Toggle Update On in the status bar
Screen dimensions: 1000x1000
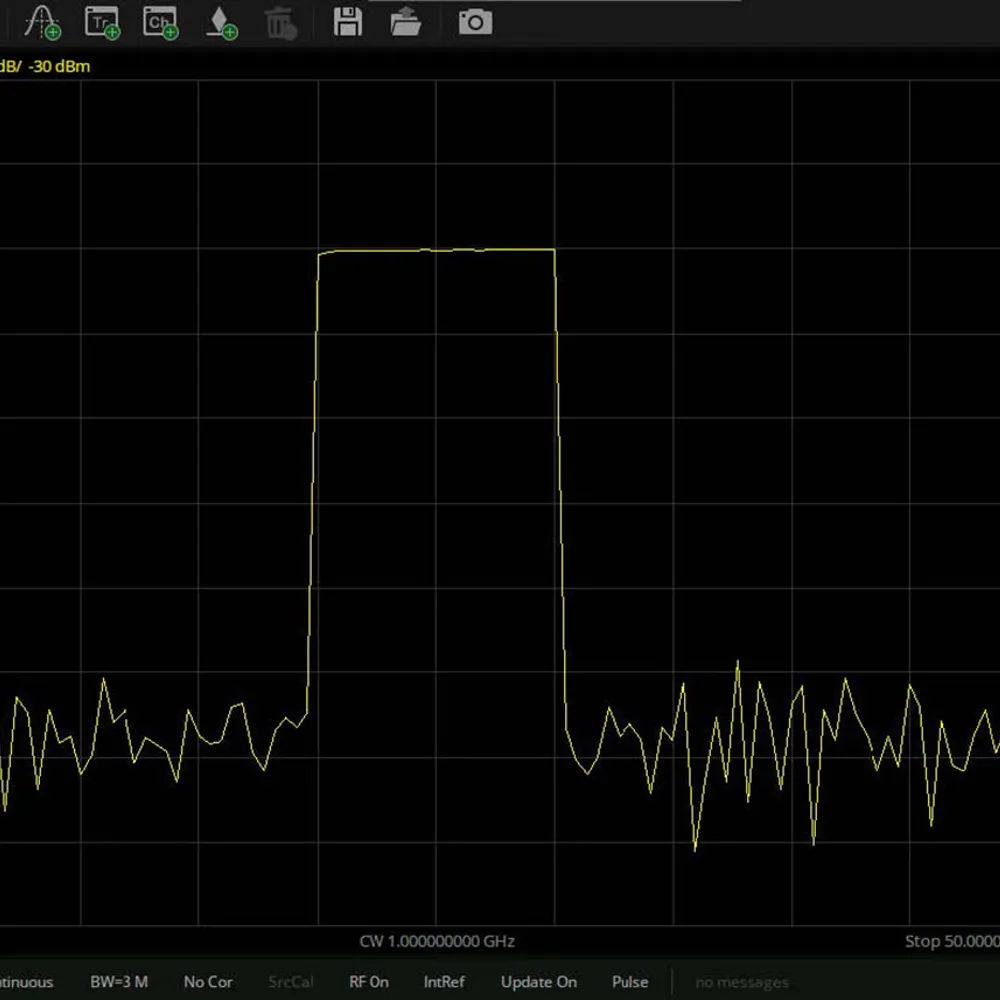point(538,982)
